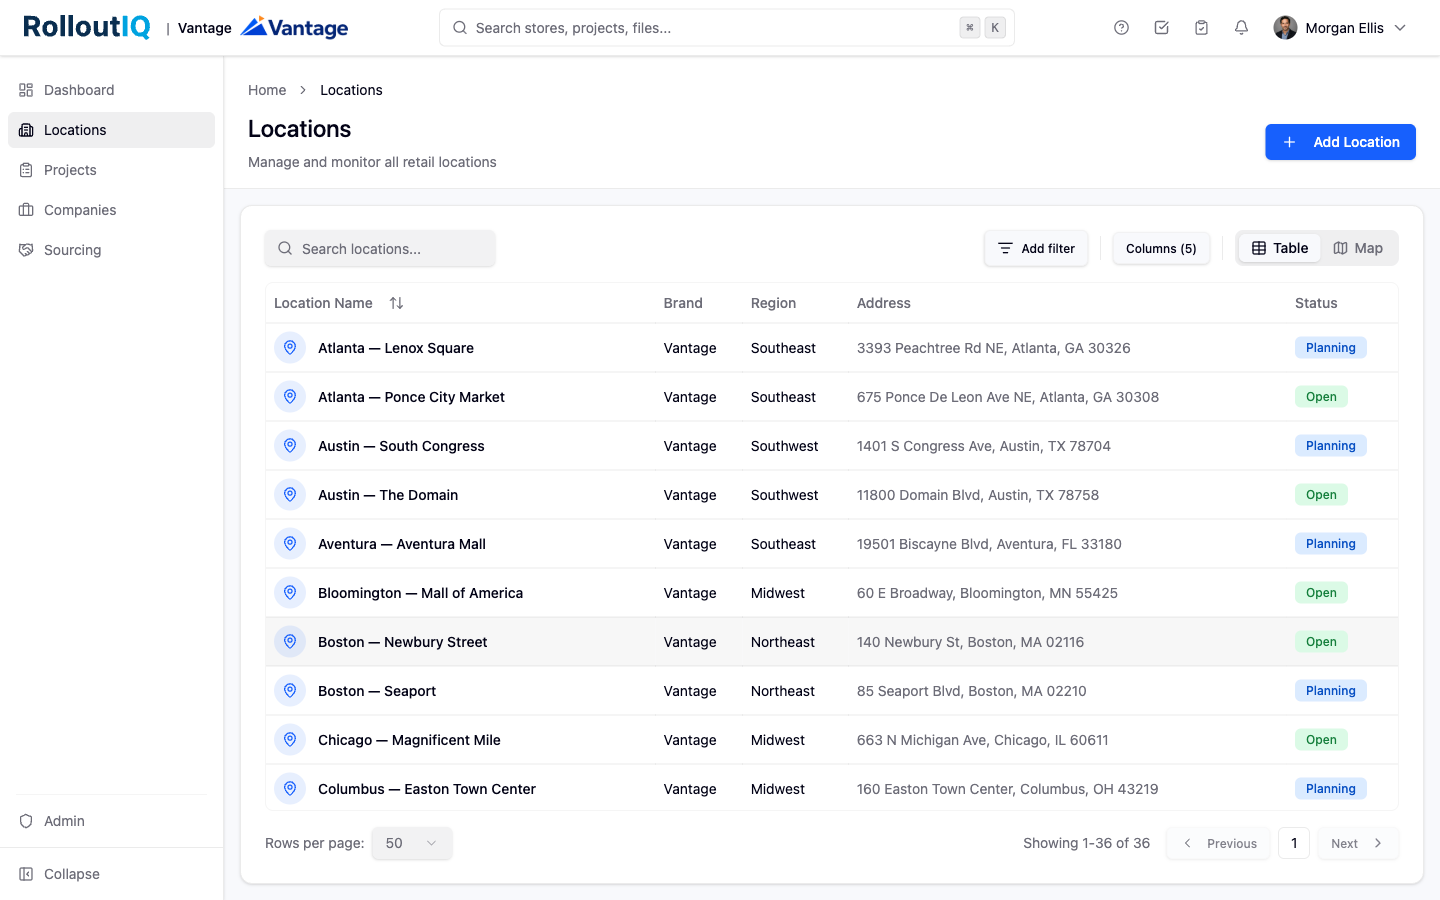Click the Vantage brand logo
Screen dimensions: 1440x900
coord(295,27)
